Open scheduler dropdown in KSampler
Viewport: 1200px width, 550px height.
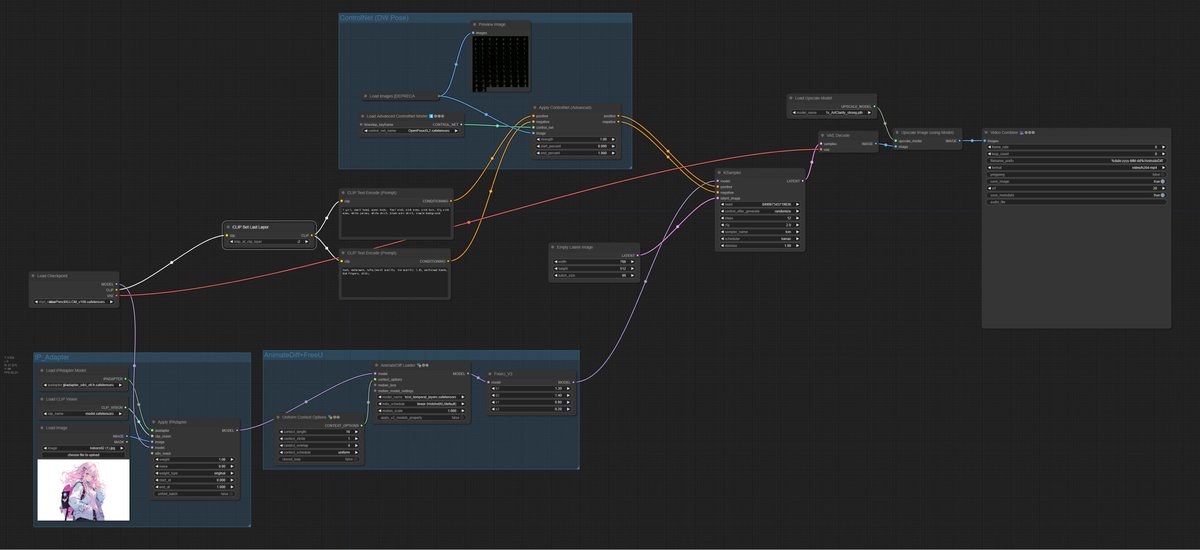click(x=760, y=239)
